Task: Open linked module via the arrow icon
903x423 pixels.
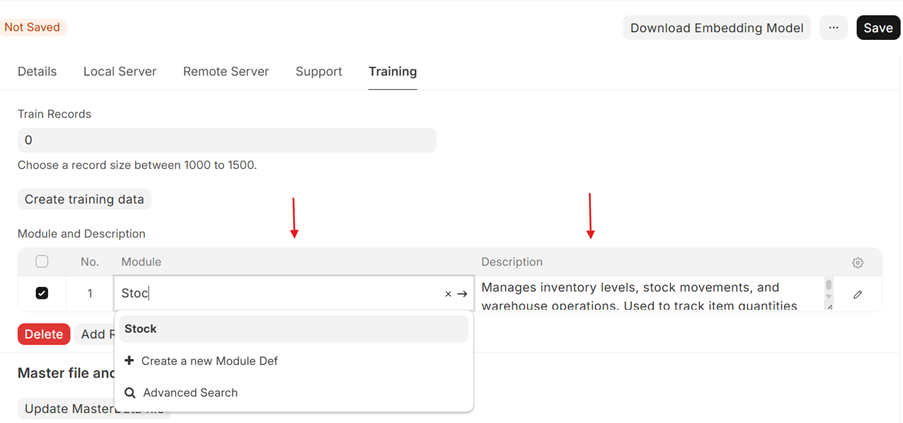Action: [x=462, y=294]
